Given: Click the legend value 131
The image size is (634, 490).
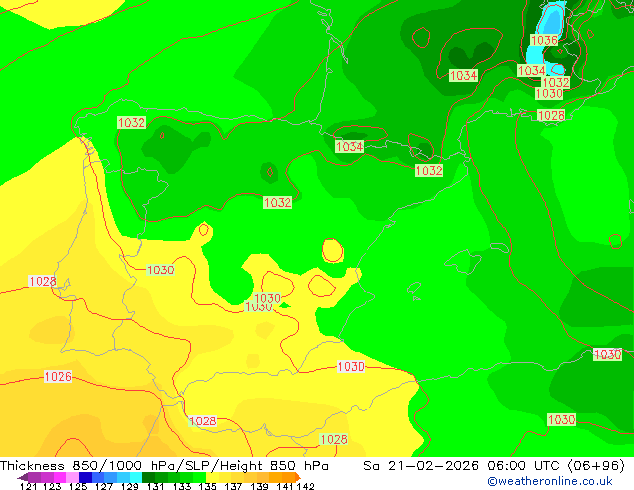Looking at the screenshot, I should point(155,486).
